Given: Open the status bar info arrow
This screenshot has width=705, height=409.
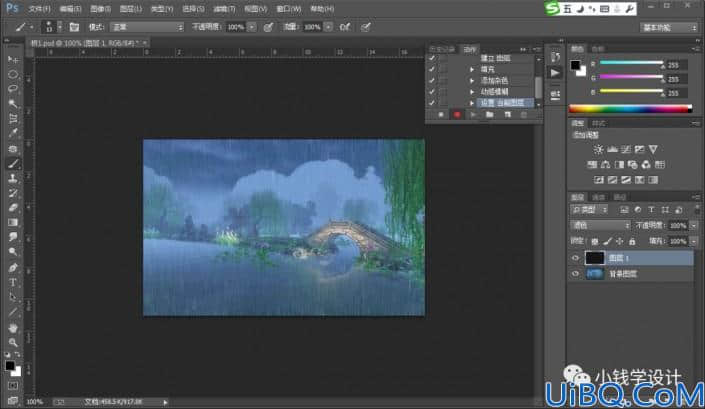Looking at the screenshot, I should pyautogui.click(x=165, y=402).
